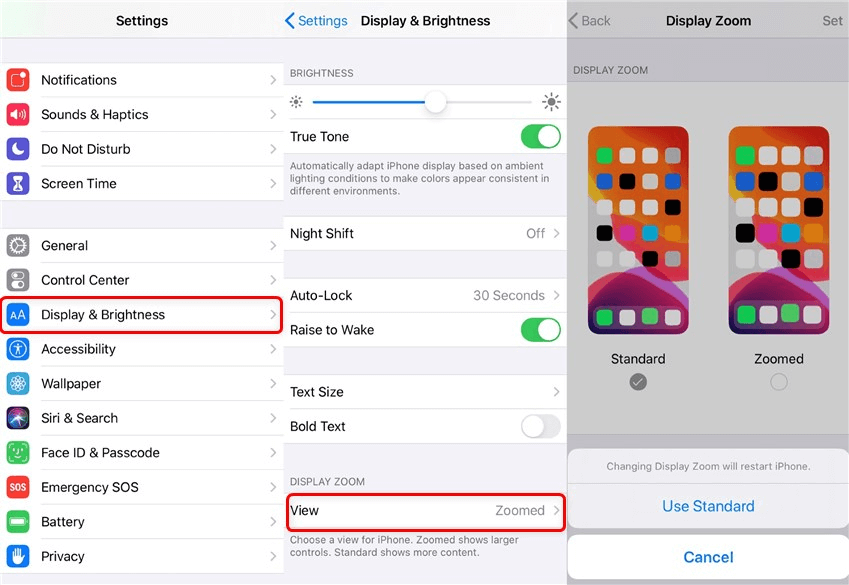Open the Notifications icon in Settings
Screen dimensions: 849x585
(x=18, y=80)
